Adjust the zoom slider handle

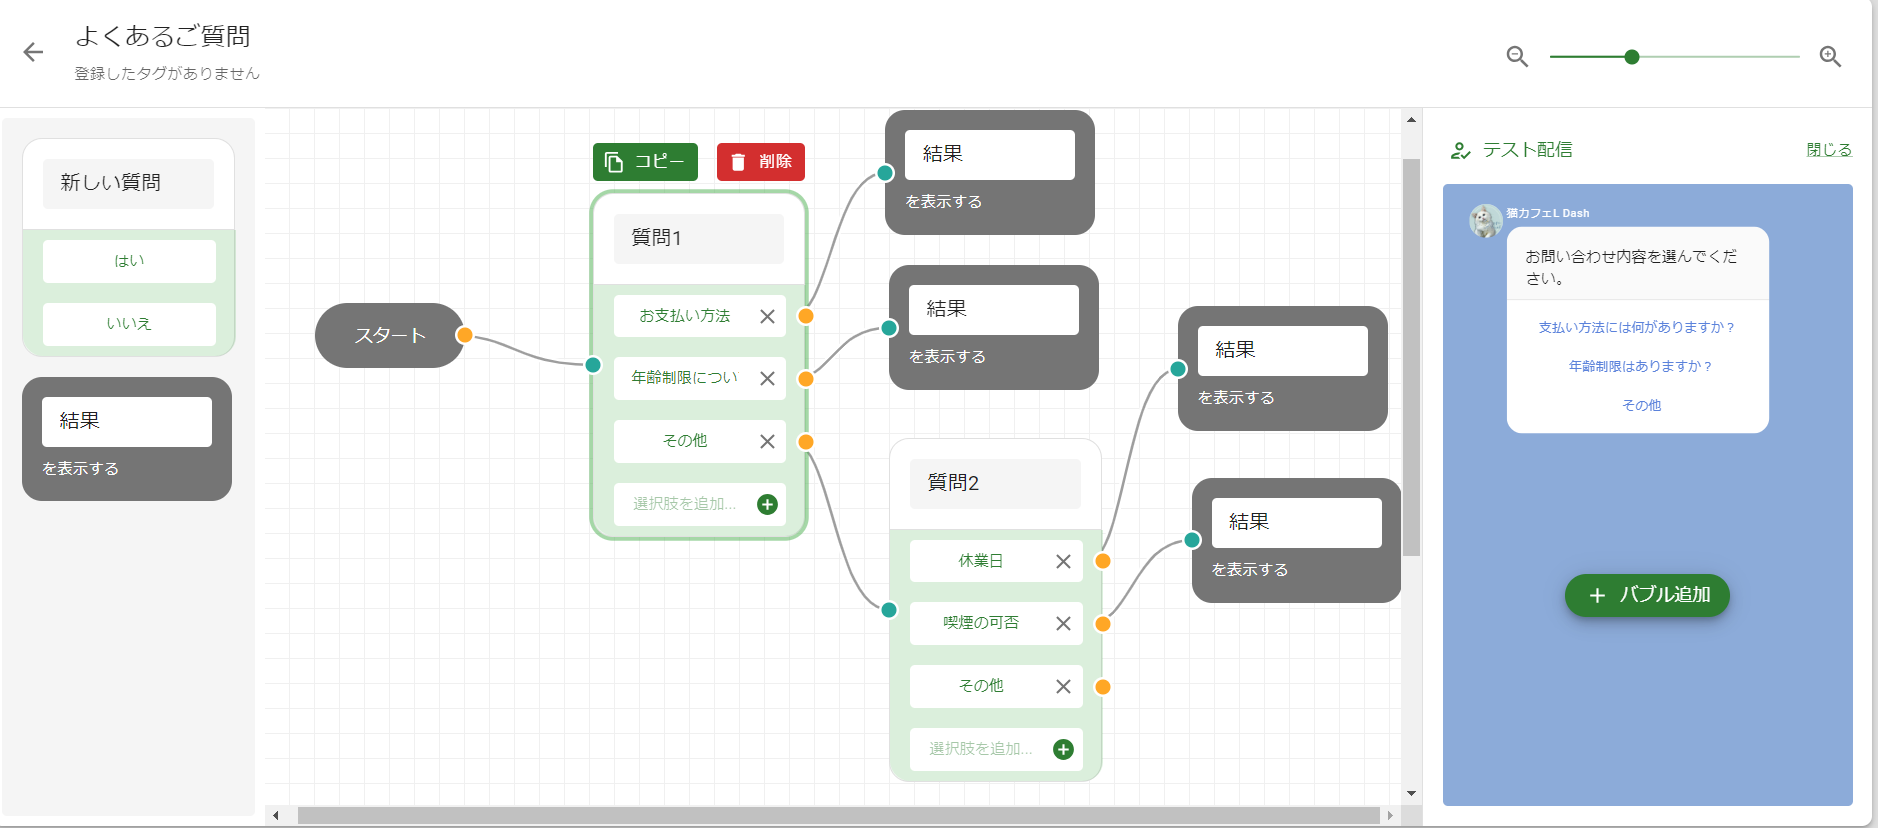pos(1632,57)
